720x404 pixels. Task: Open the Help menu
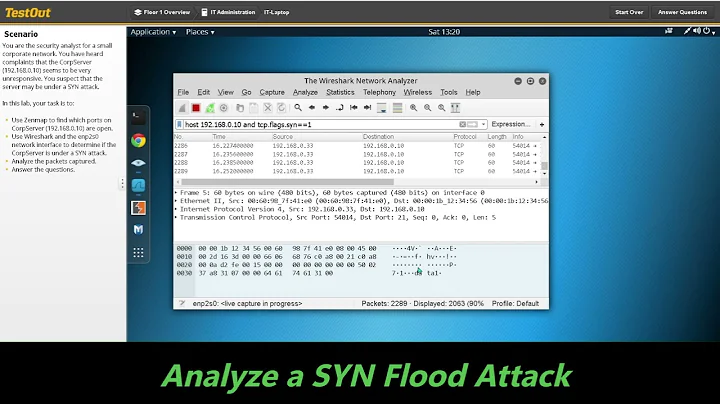point(473,92)
